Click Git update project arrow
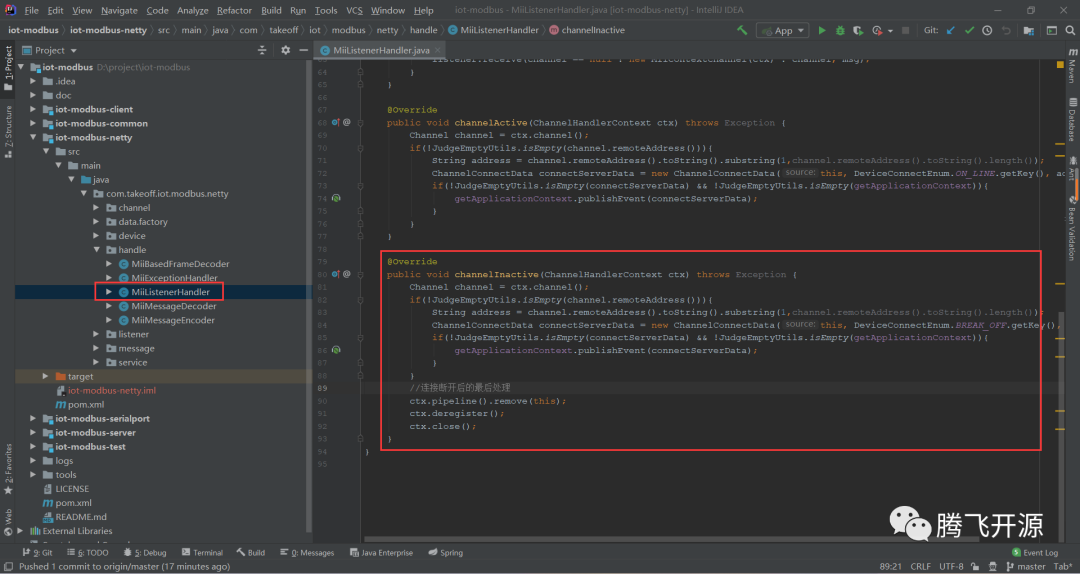 [950, 30]
